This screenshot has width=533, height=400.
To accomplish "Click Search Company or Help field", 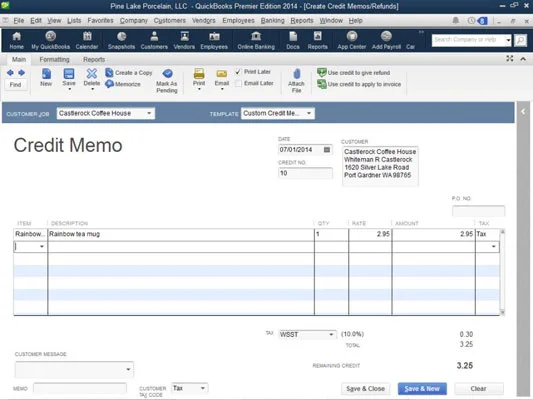I will click(468, 40).
